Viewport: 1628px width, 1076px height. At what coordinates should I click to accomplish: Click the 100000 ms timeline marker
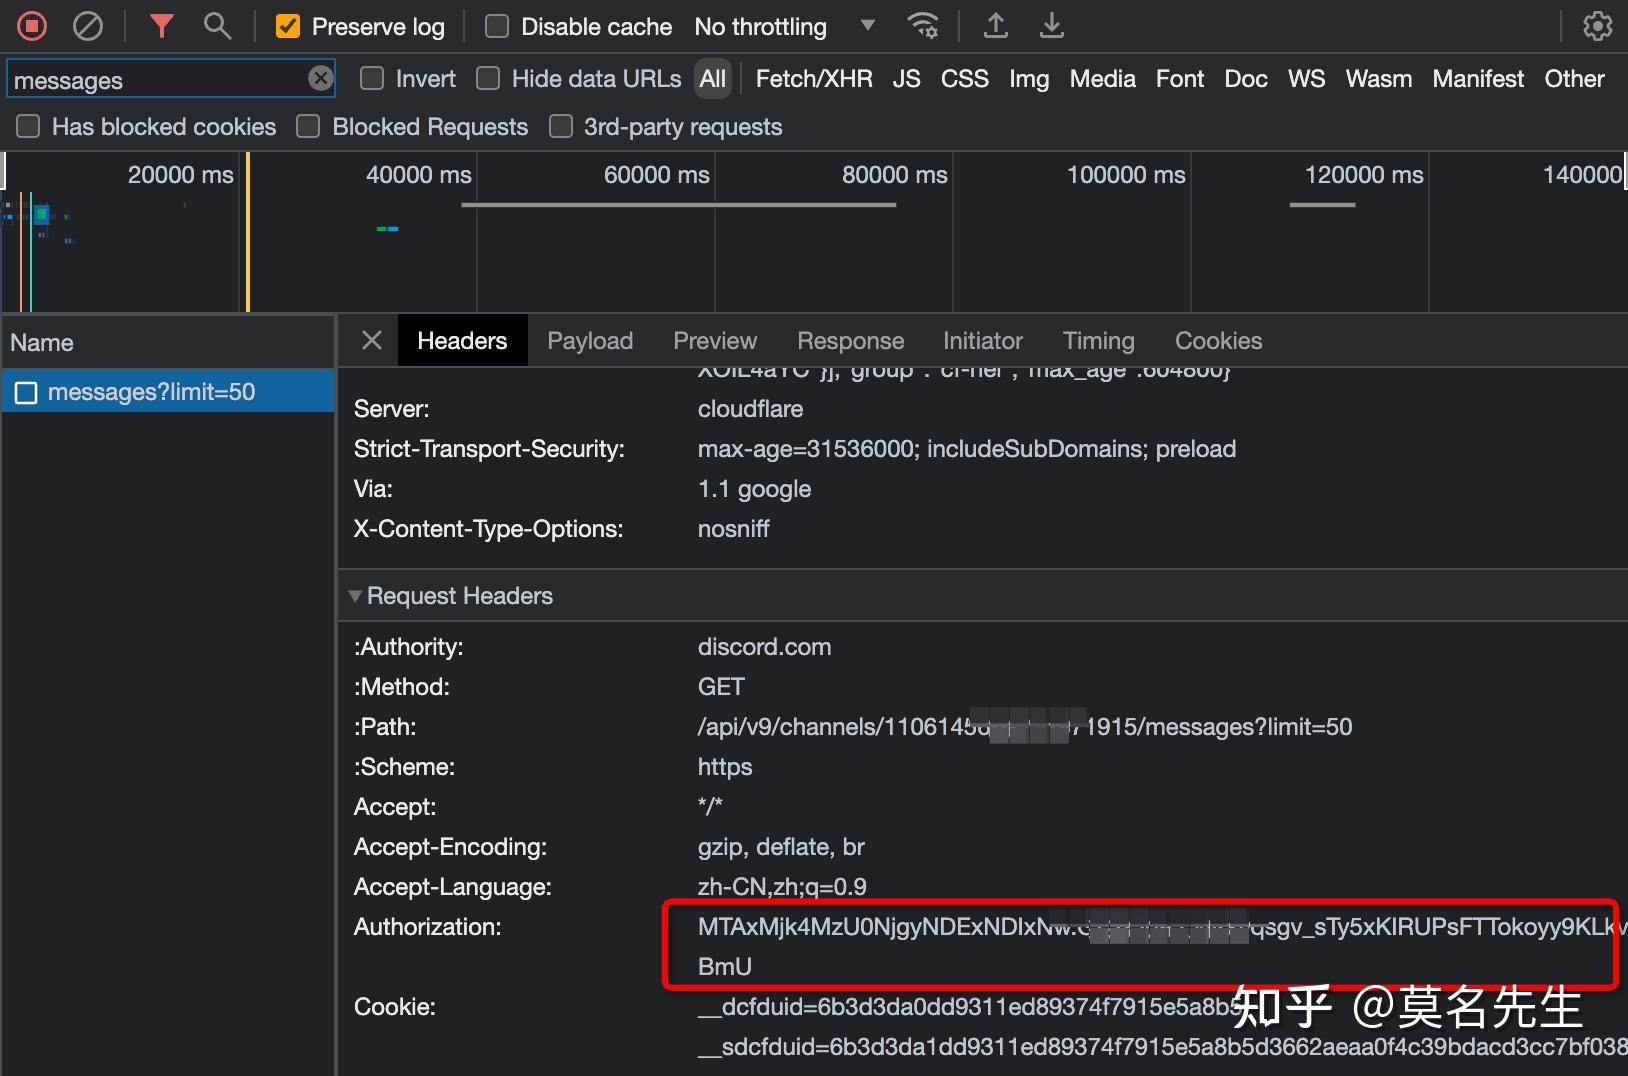coord(1126,174)
